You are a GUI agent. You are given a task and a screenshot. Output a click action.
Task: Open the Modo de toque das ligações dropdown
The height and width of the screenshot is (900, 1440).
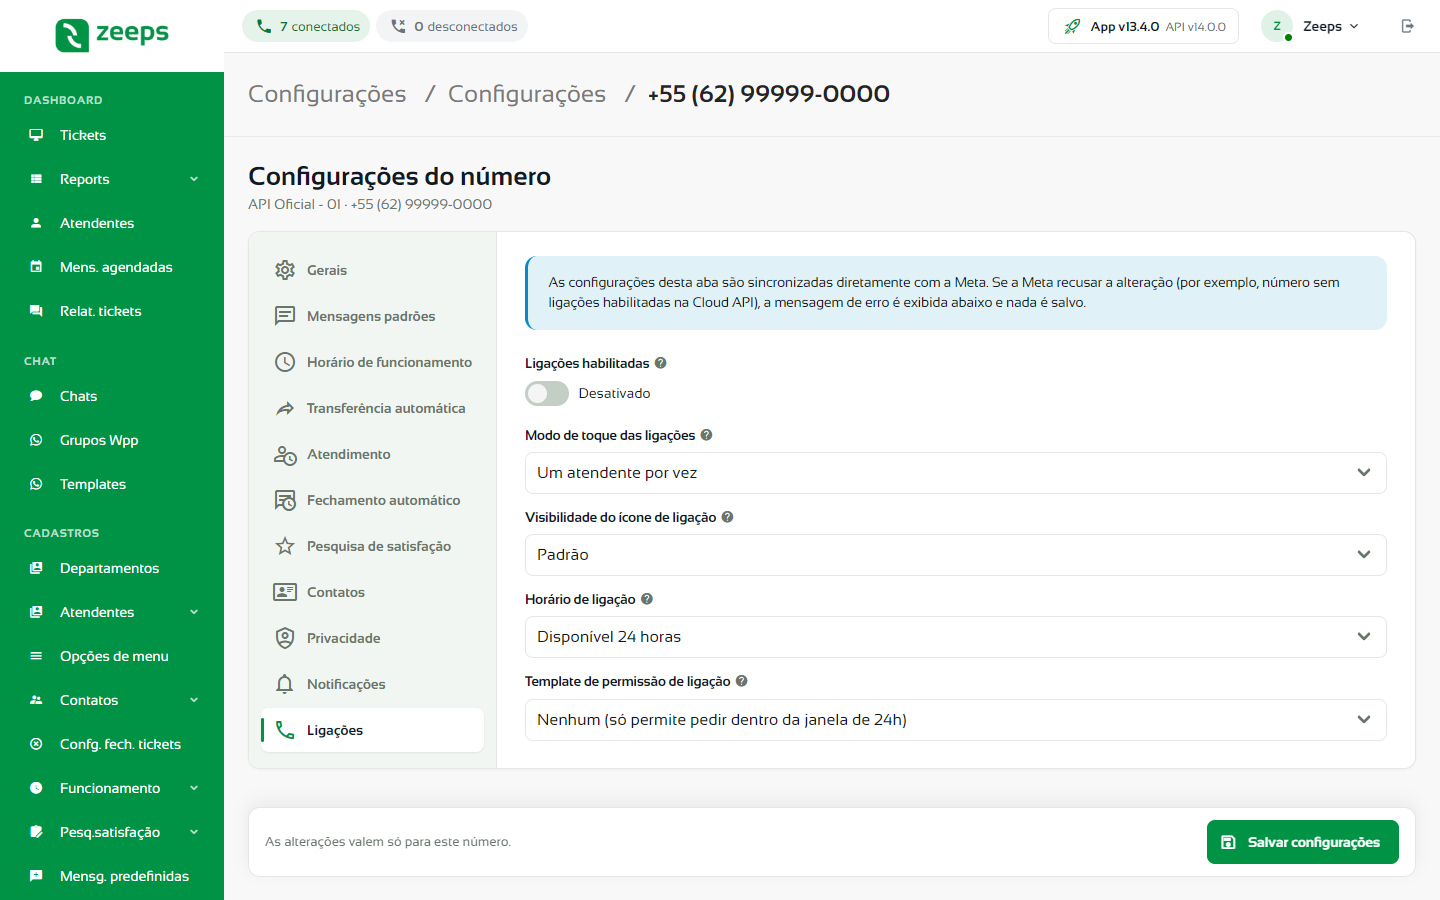click(955, 473)
